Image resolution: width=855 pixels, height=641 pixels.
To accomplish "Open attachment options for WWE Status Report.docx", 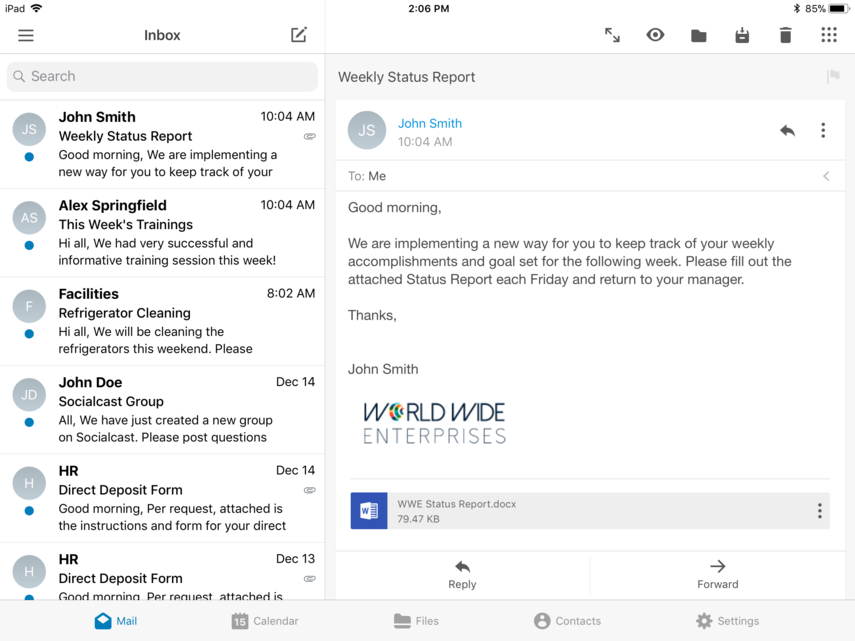I will 819,511.
